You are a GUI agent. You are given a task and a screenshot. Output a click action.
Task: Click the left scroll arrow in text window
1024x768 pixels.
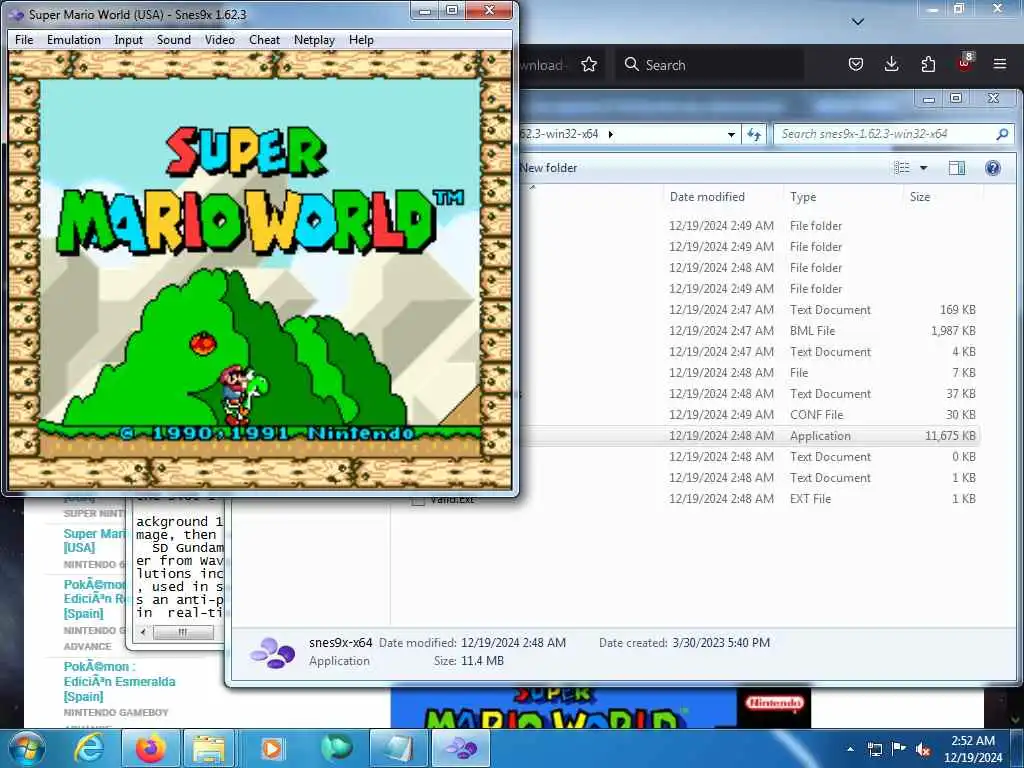(144, 632)
